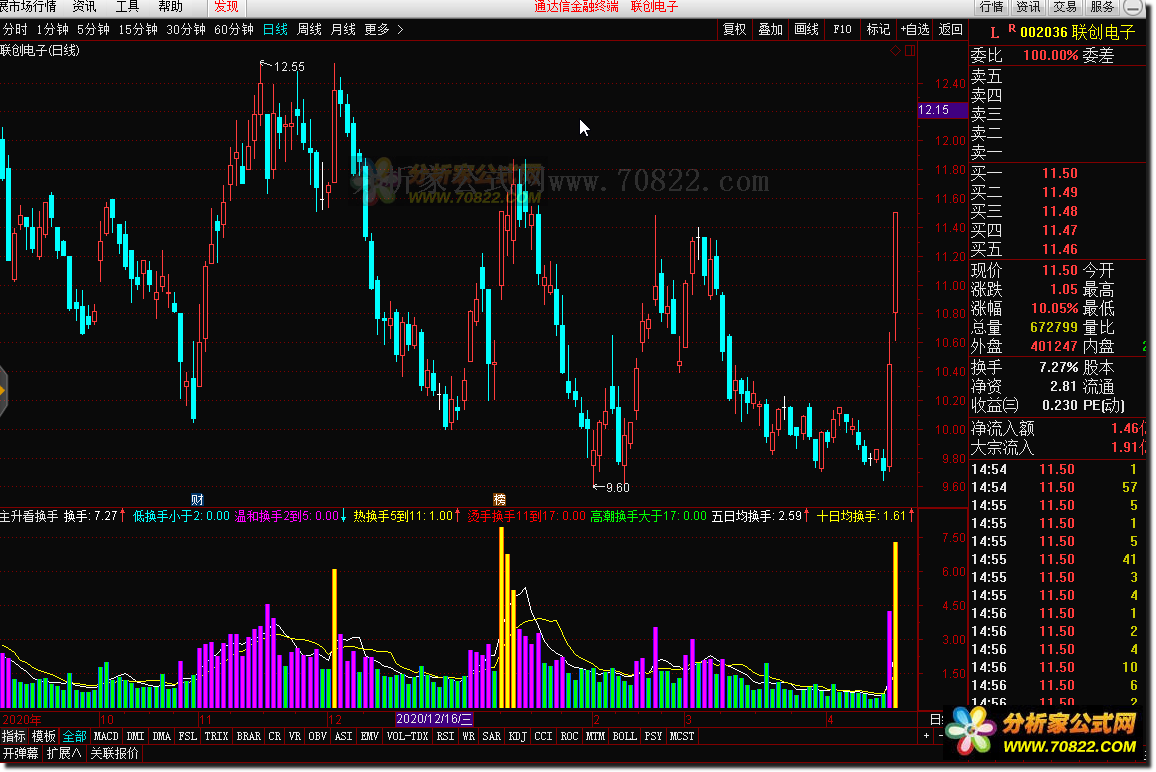Viewport: 1156px width, 772px height.
Task: Expand the 更多 timeframe options
Action: (x=377, y=29)
